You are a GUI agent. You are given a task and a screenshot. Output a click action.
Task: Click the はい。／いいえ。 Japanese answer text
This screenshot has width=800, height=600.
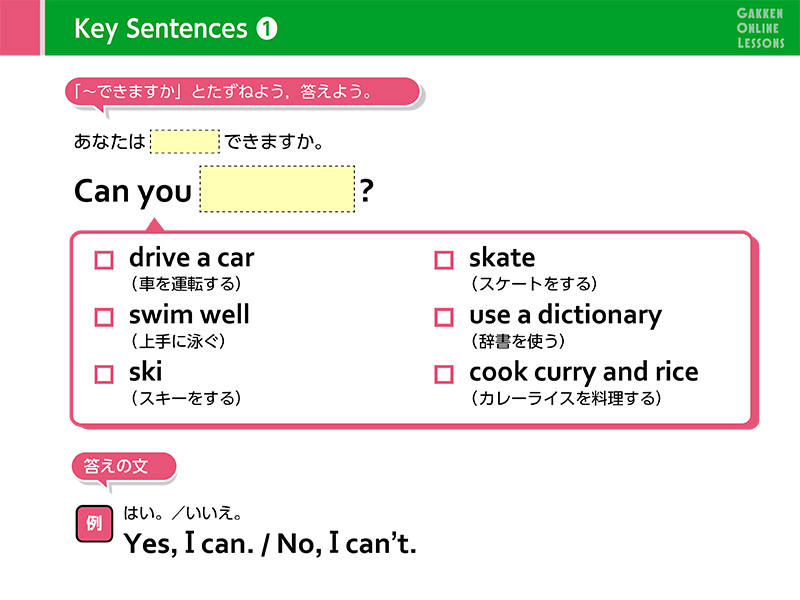tap(183, 513)
